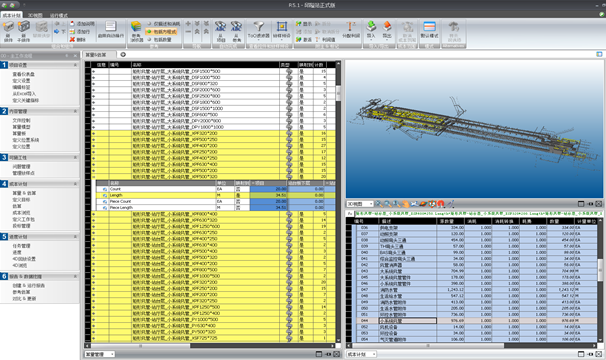606x360 pixels.
Task: Click the 添加行 add row icon
Action: pos(72,32)
